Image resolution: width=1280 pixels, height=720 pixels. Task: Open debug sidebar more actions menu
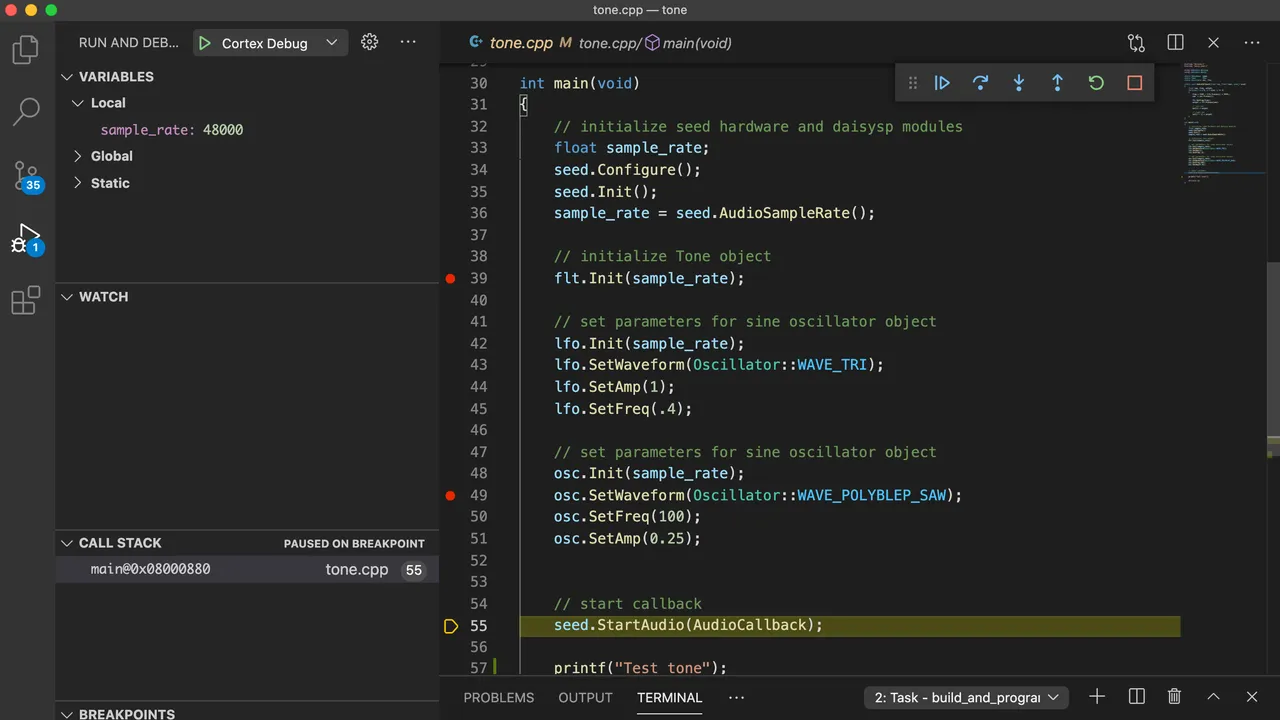[408, 42]
